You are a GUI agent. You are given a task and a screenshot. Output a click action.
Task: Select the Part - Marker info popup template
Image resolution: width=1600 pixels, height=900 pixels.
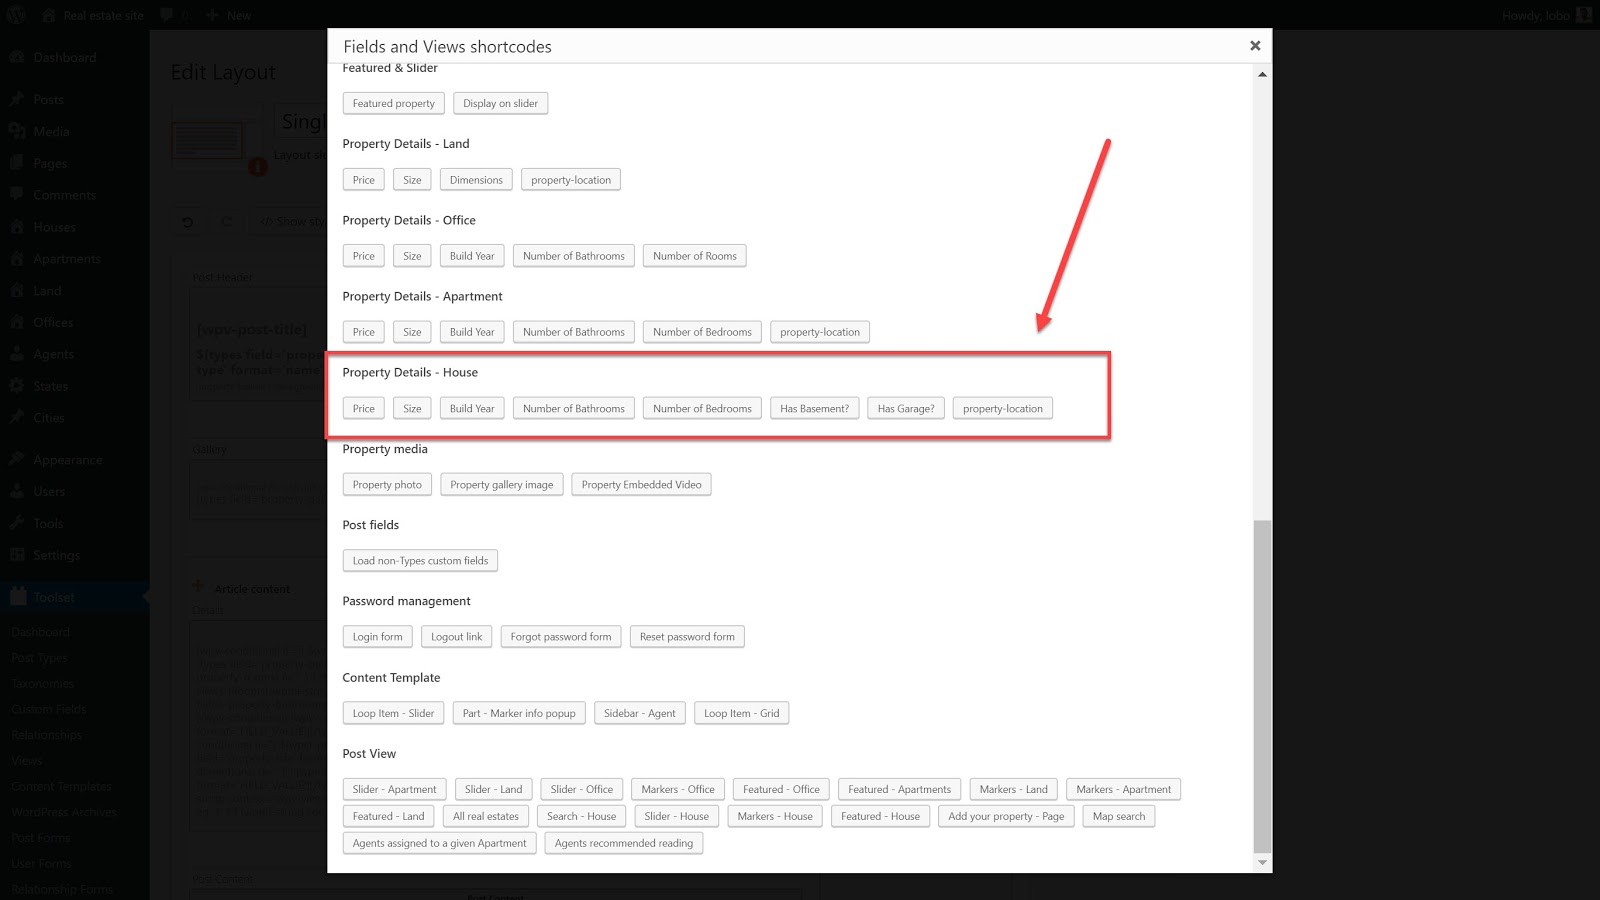click(x=519, y=713)
